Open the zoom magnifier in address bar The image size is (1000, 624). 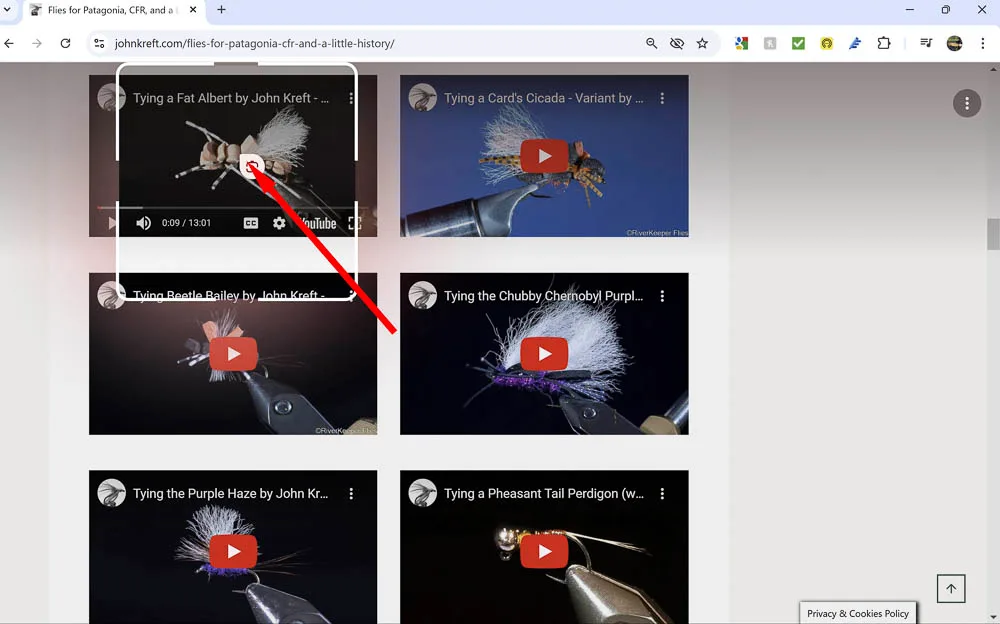651,43
